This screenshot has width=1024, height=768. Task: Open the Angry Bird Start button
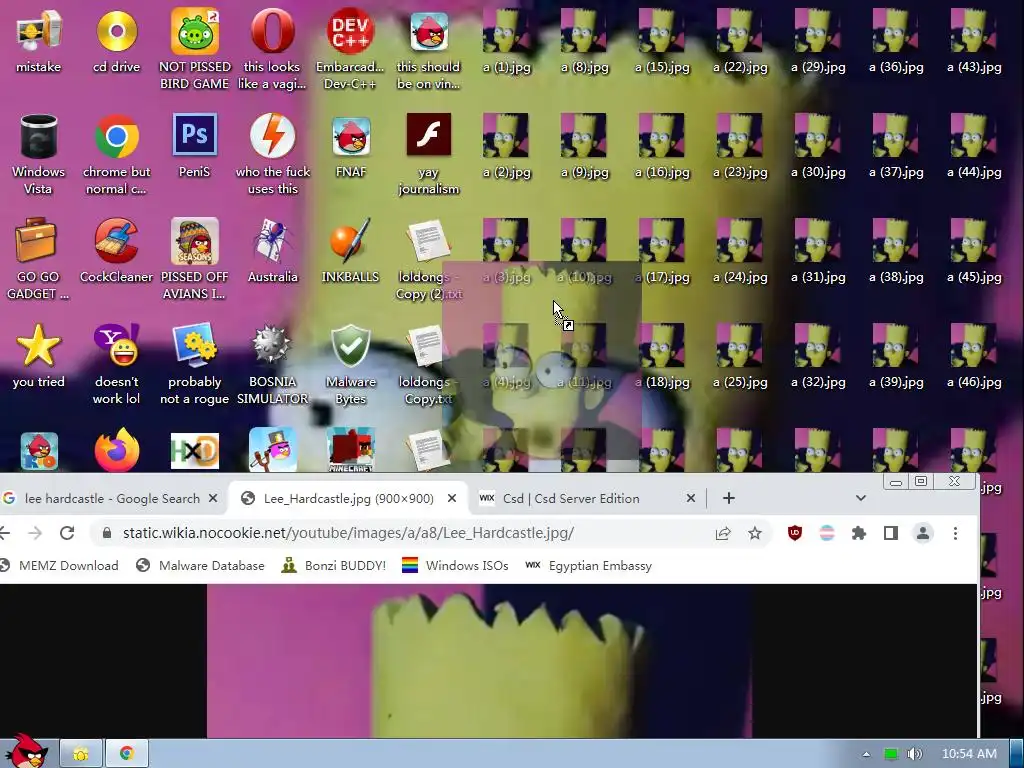point(27,751)
